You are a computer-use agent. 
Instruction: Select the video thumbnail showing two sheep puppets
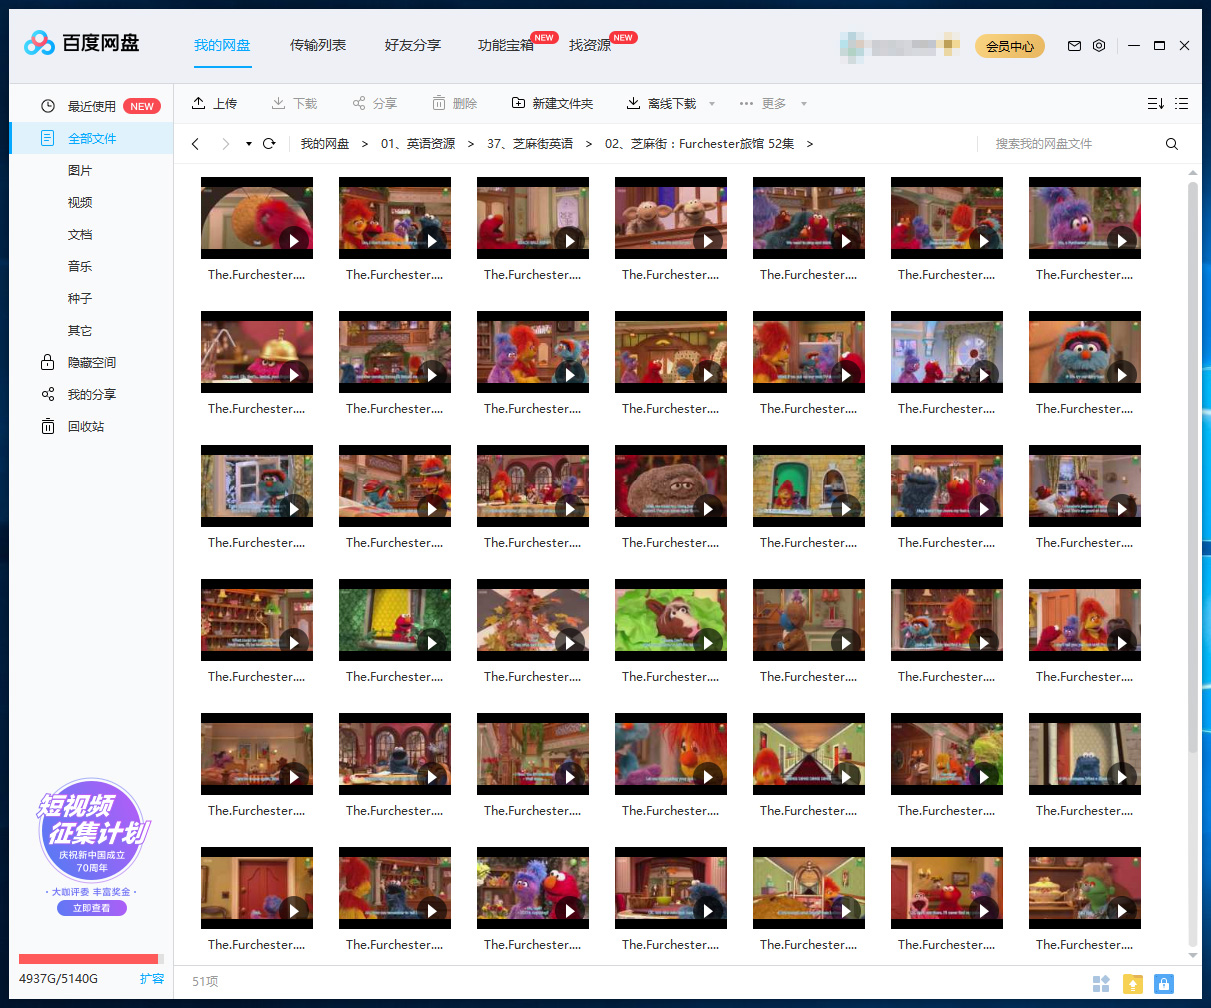(x=671, y=218)
